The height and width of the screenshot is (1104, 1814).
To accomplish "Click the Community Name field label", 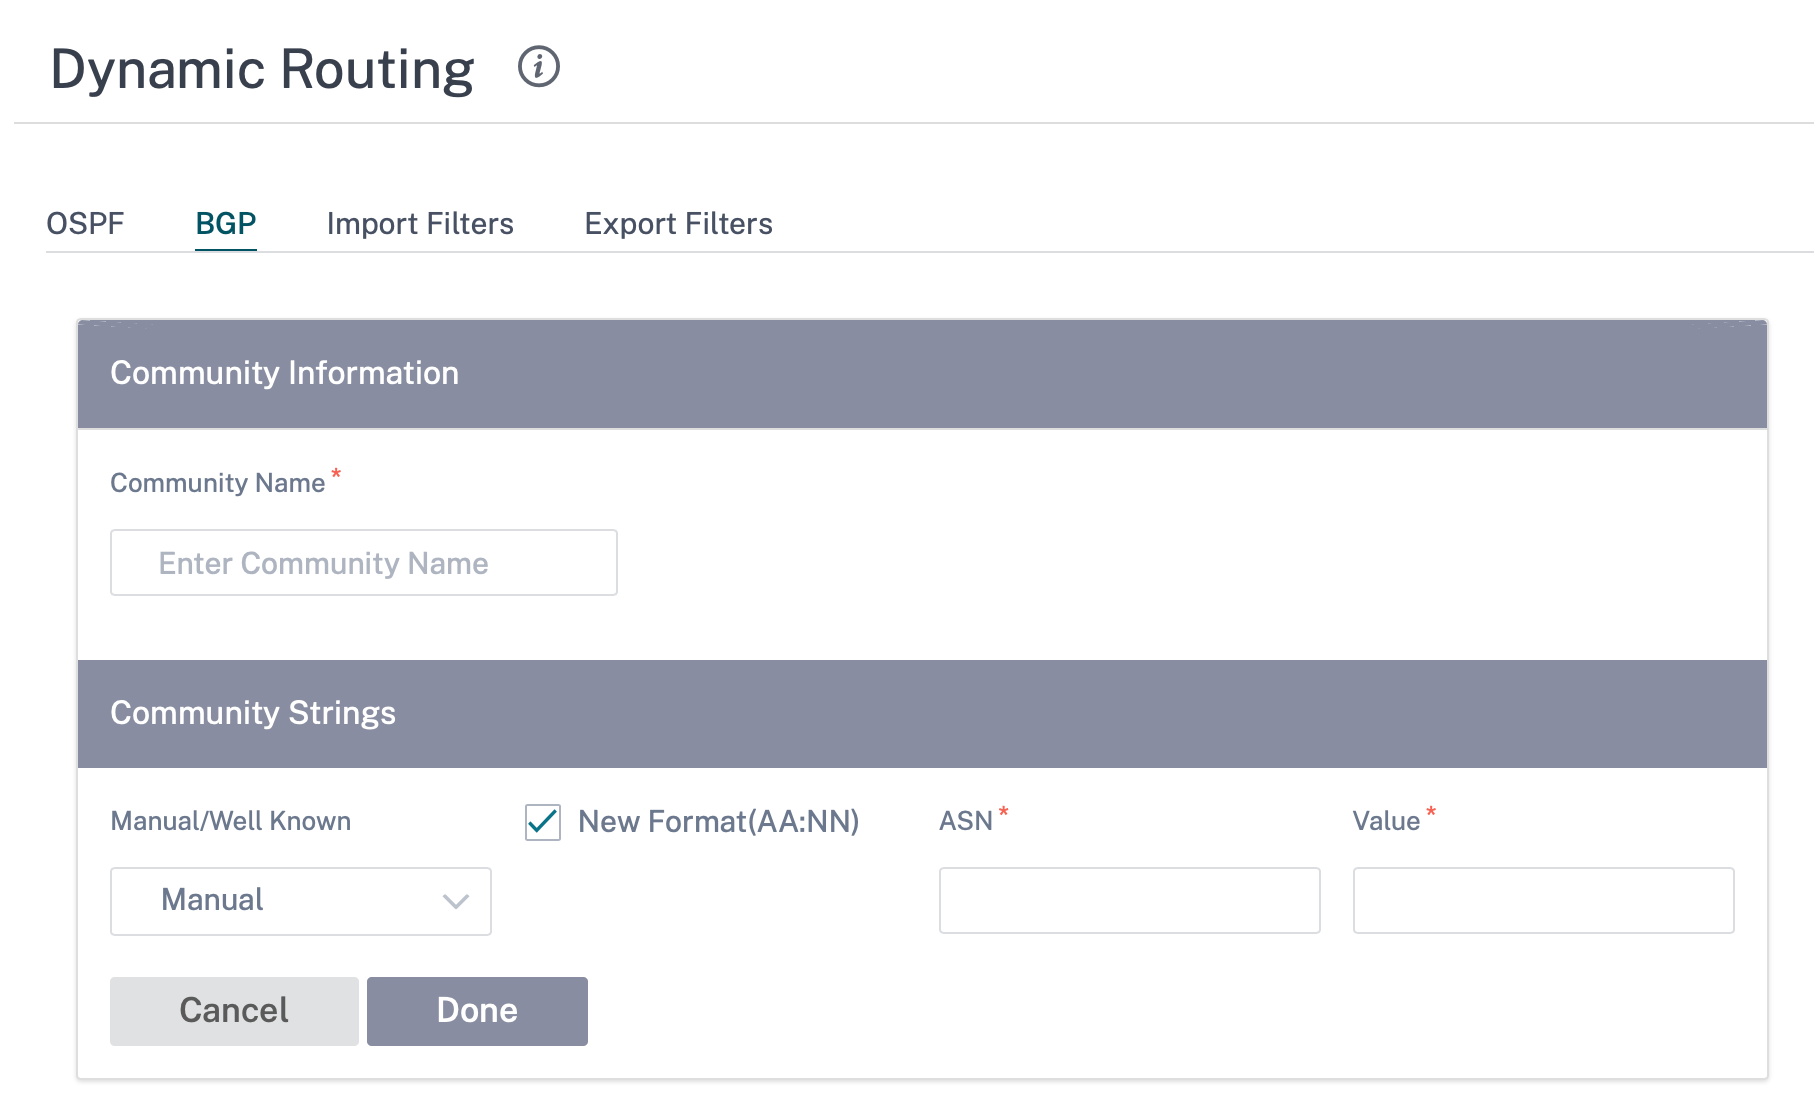I will coord(218,482).
